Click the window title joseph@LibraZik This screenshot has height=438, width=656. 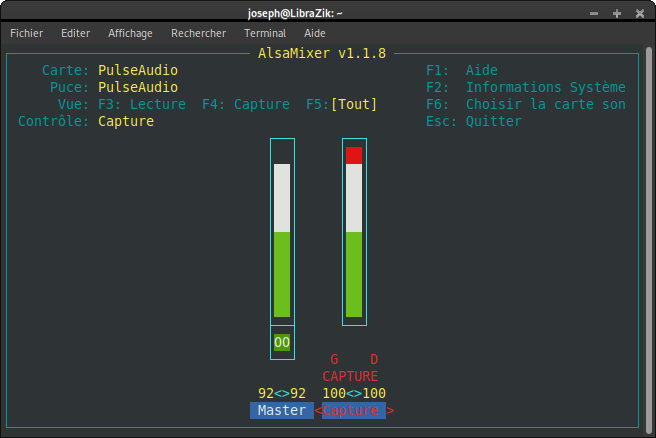tap(295, 13)
